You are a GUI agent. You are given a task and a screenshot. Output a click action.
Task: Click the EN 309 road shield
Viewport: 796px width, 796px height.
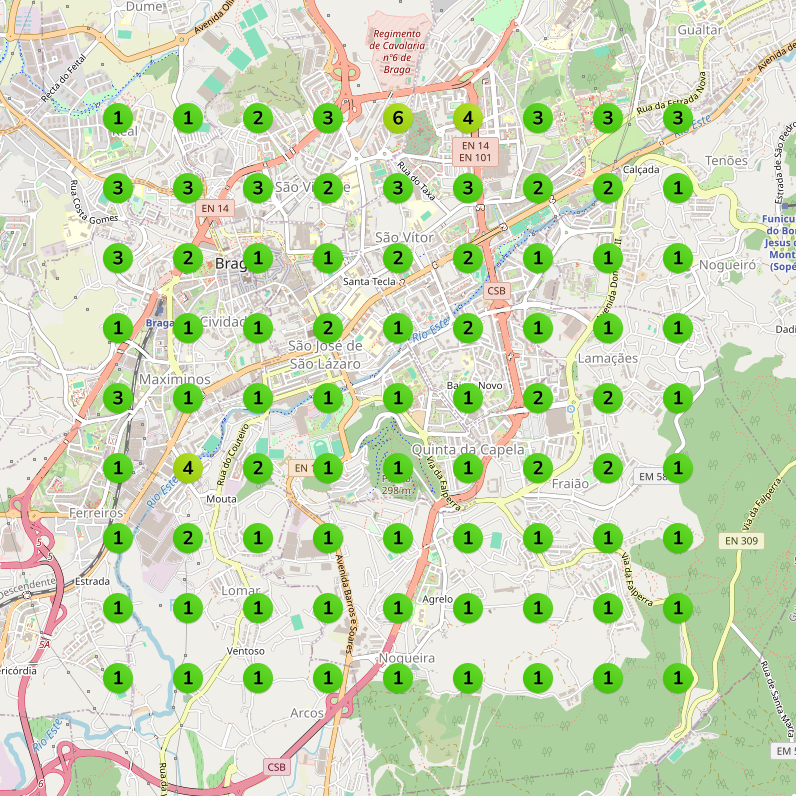[x=741, y=541]
